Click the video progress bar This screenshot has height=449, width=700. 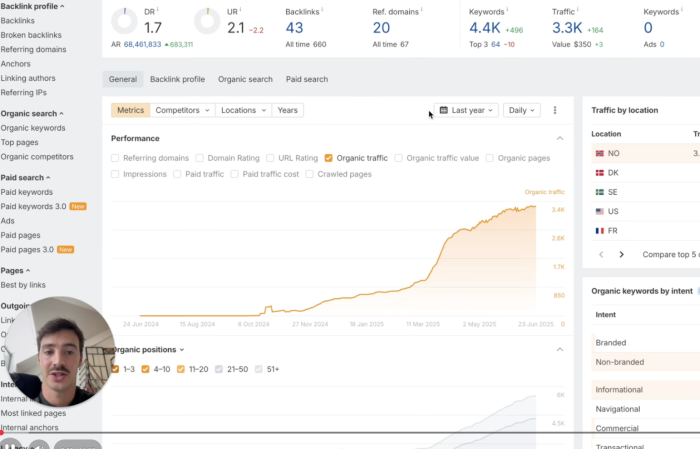tap(350, 433)
